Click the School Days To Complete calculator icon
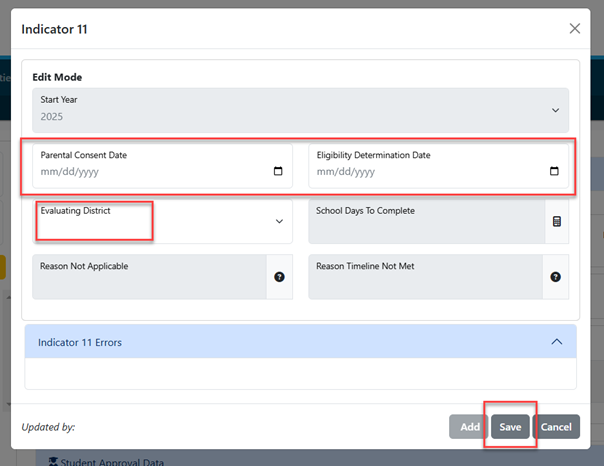The width and height of the screenshot is (604, 466). (x=557, y=221)
